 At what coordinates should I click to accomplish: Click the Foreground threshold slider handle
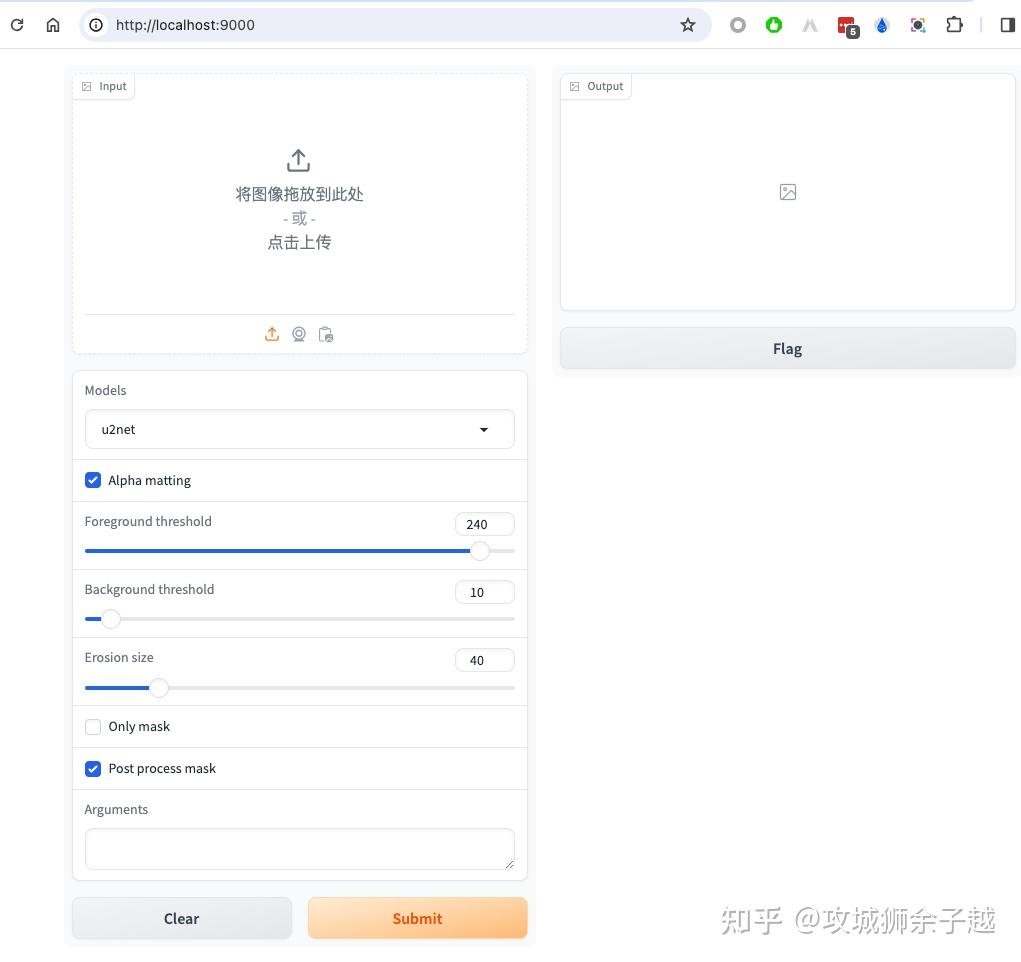480,551
